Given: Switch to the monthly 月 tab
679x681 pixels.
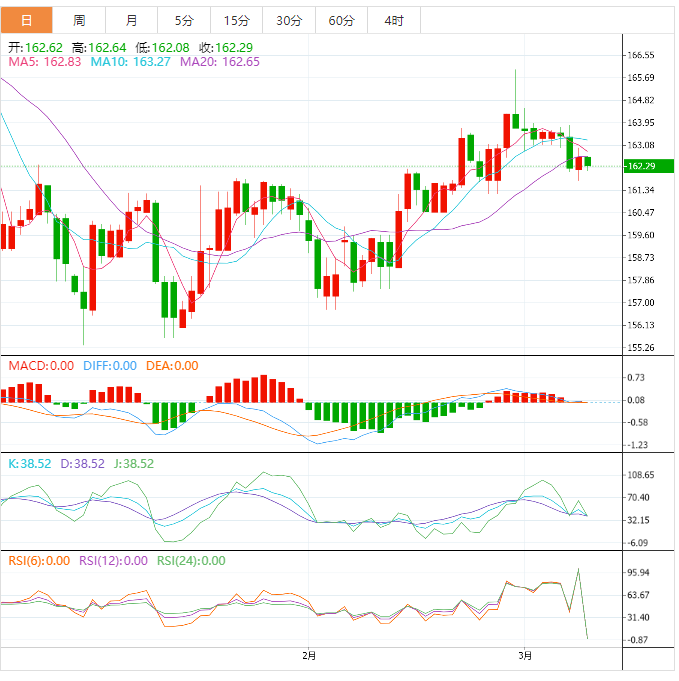Looking at the screenshot, I should [132, 20].
